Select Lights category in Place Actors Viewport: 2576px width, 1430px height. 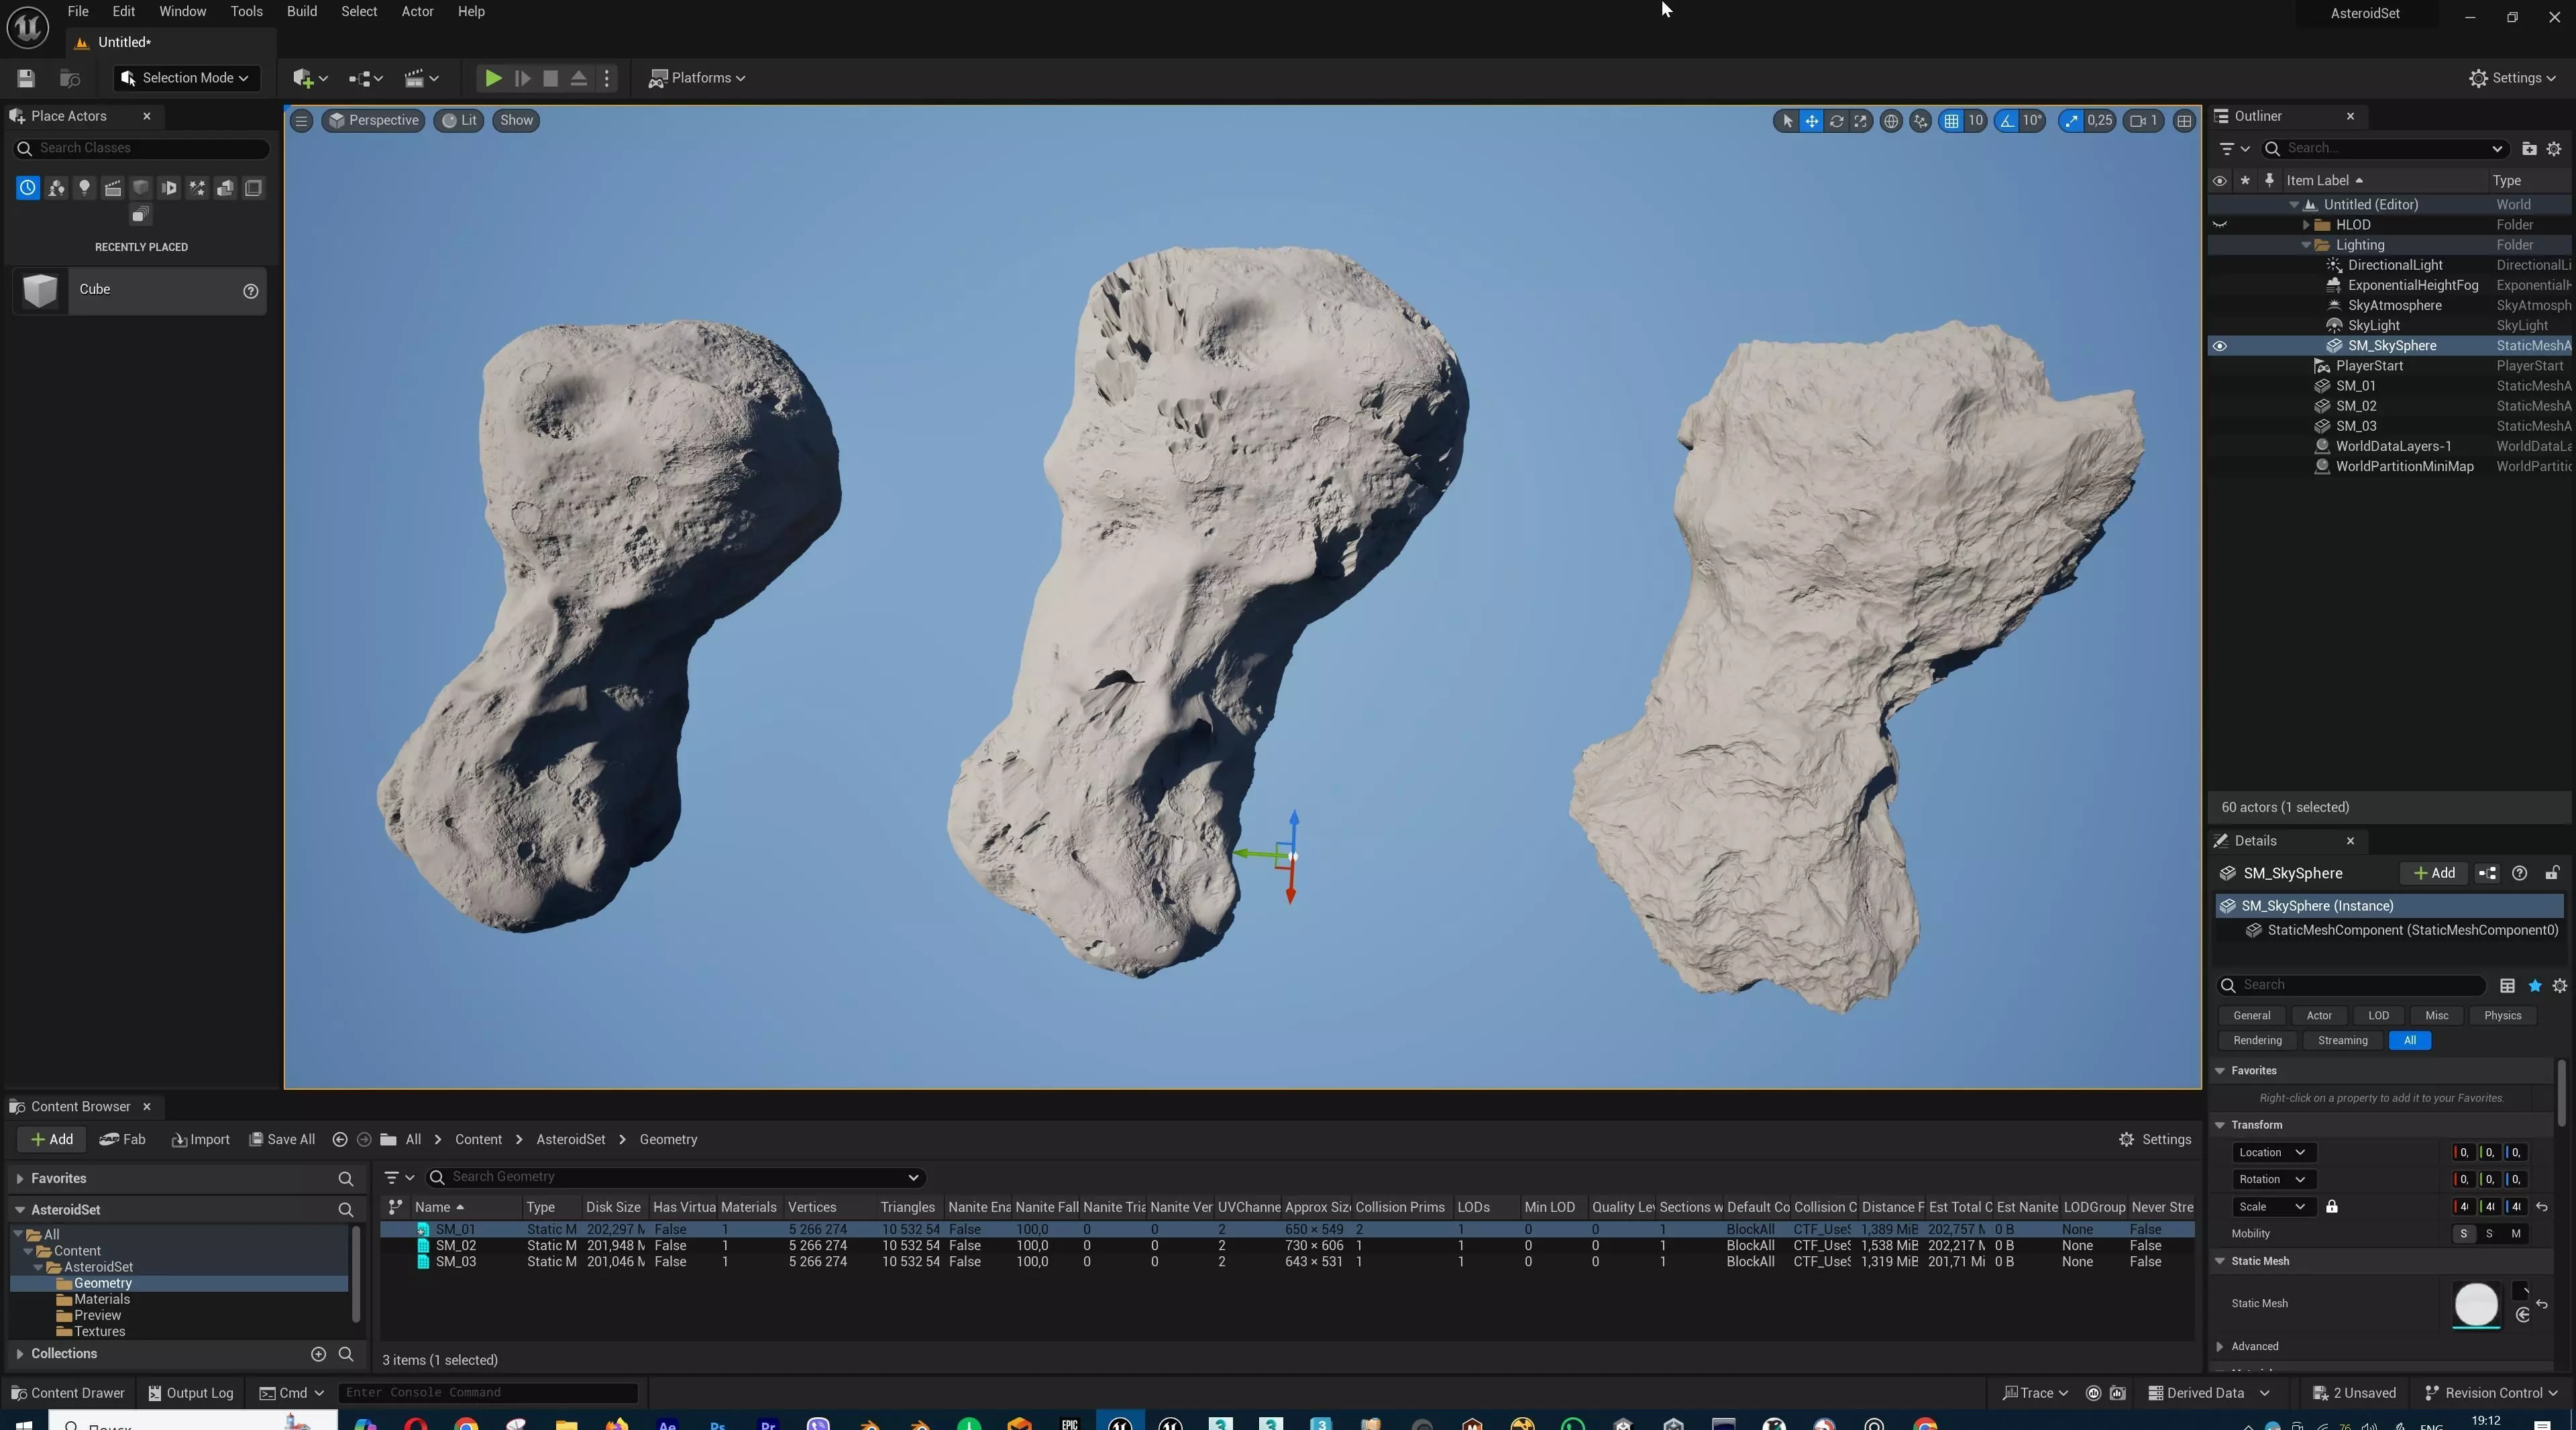pyautogui.click(x=84, y=188)
